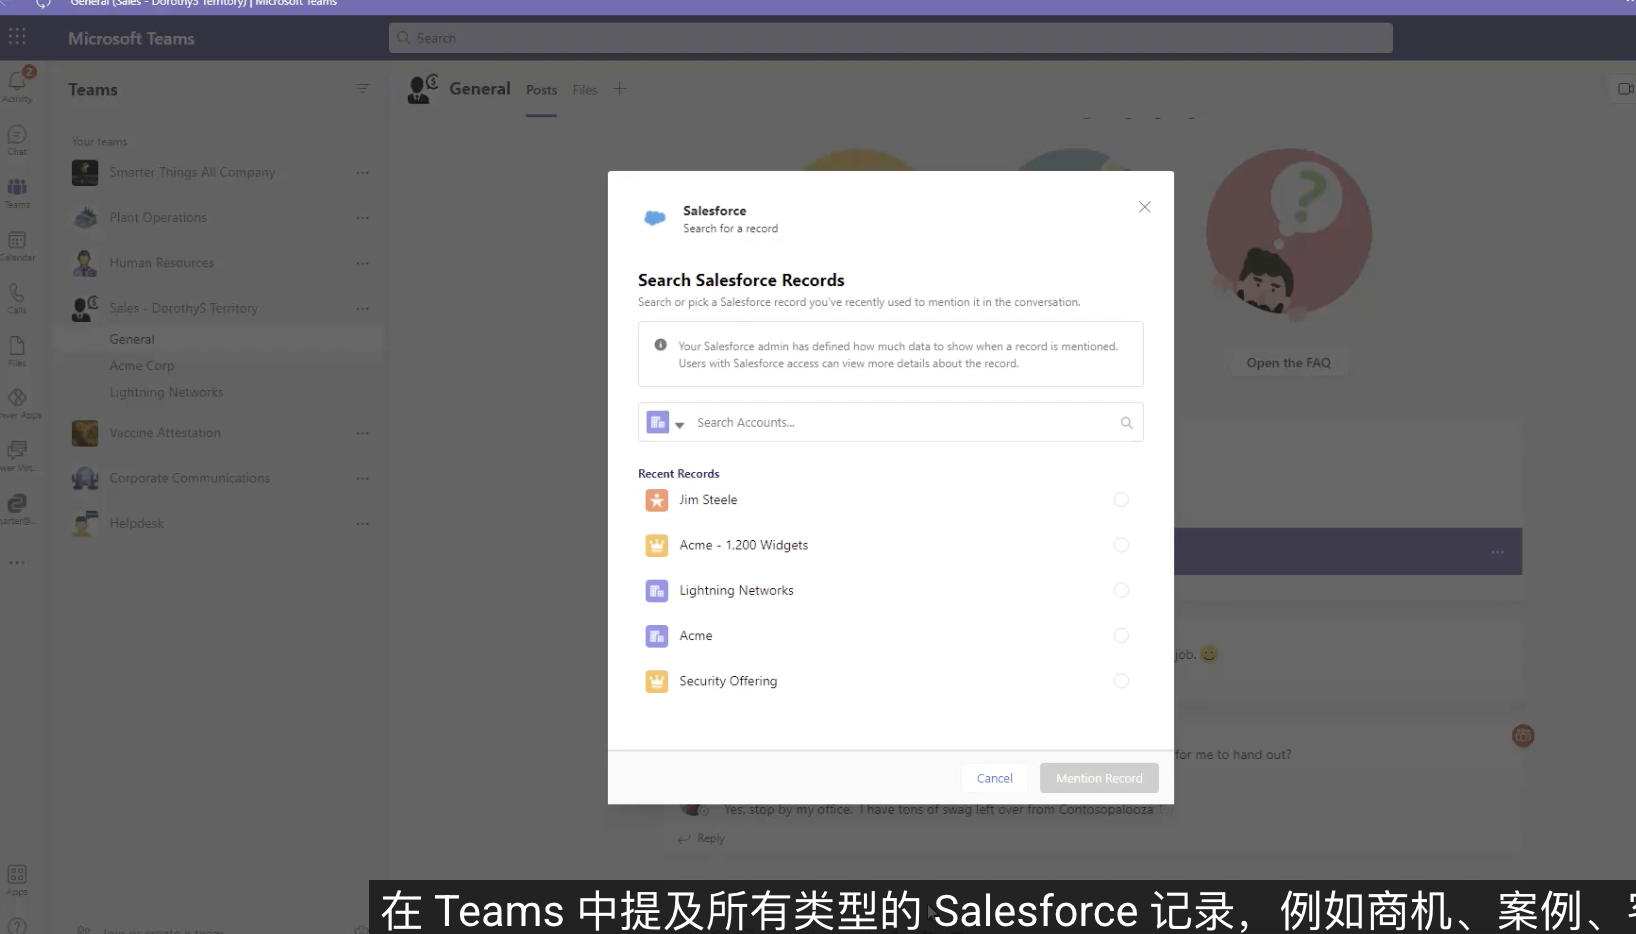Open more options for Vaccine Attestation team
This screenshot has width=1636, height=934.
(362, 433)
